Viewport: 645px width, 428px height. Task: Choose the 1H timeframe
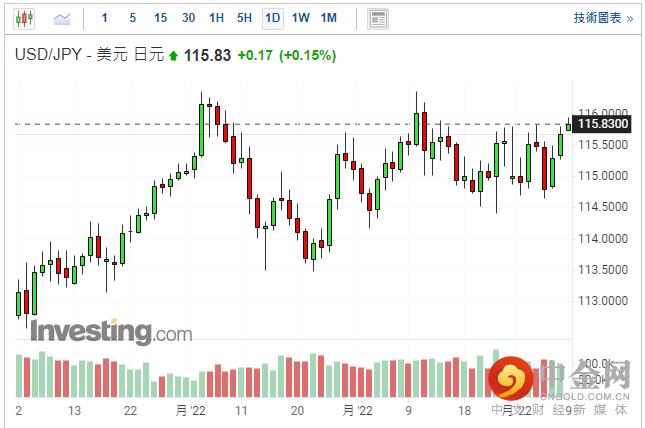tap(216, 18)
